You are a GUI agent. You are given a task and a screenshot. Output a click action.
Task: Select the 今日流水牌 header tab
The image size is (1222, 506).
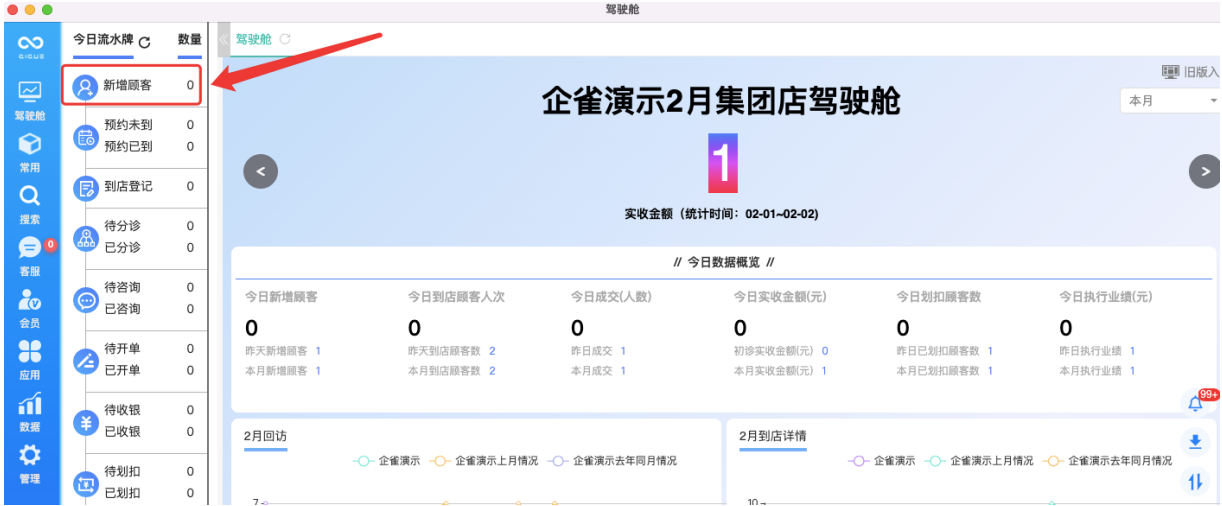103,41
